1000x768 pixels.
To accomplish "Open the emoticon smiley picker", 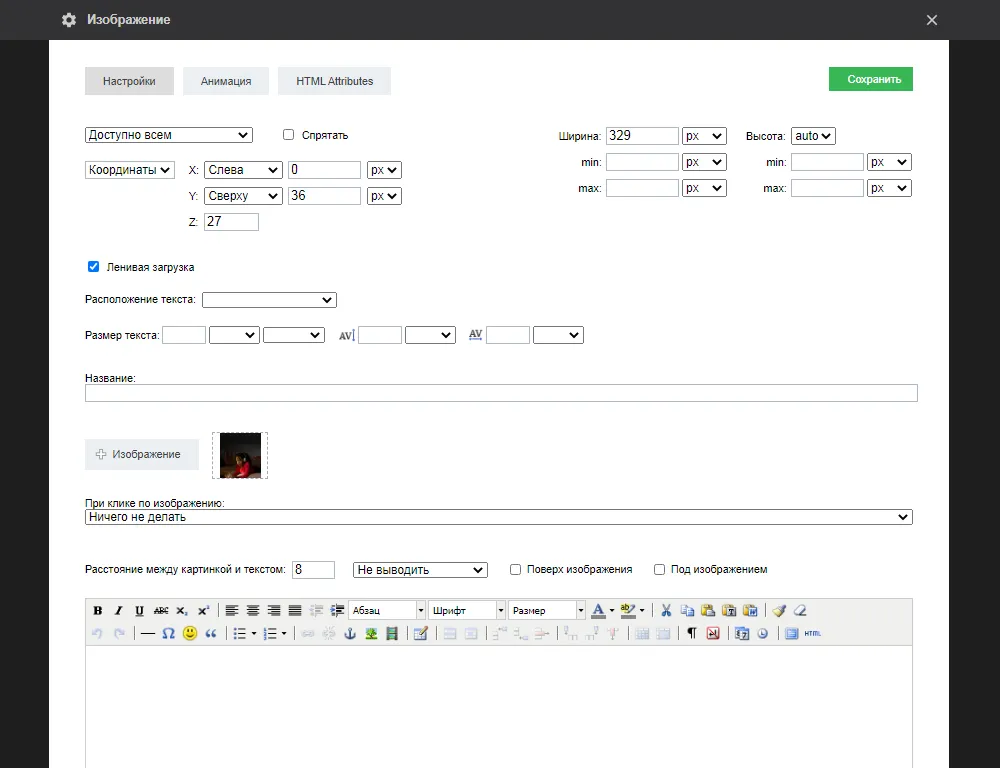I will [x=189, y=633].
